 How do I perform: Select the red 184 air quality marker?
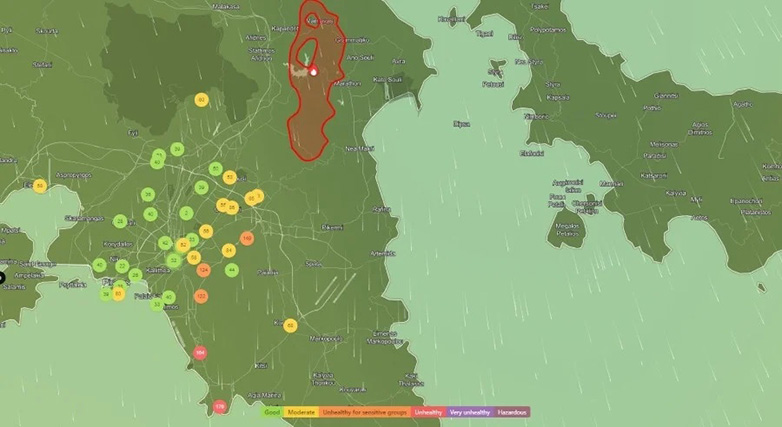(x=200, y=353)
